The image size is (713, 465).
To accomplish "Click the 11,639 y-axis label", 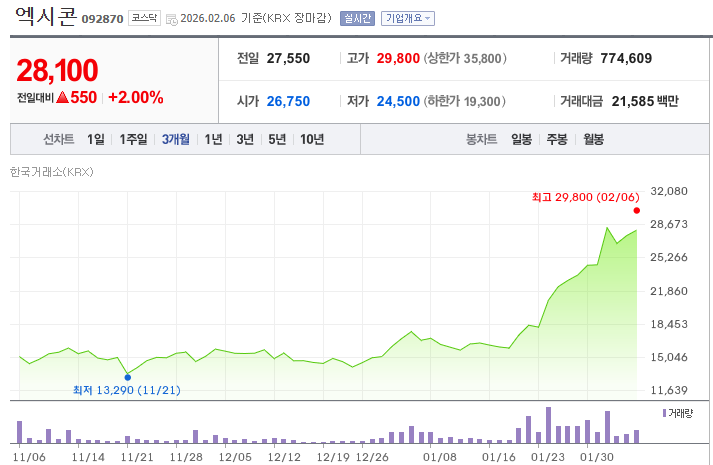I will (669, 390).
